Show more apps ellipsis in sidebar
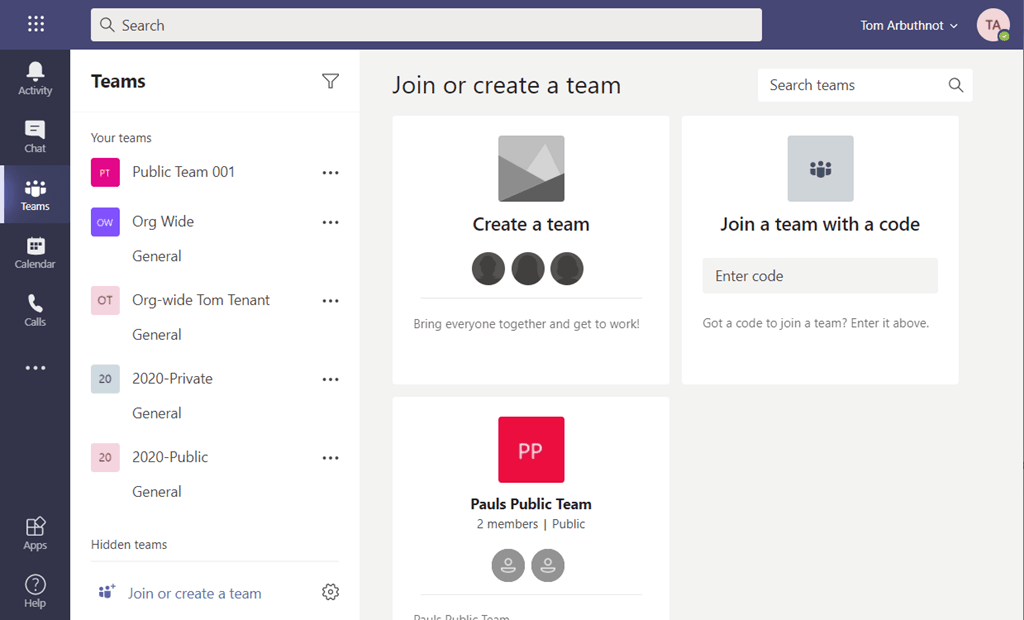The image size is (1024, 620). pos(35,368)
